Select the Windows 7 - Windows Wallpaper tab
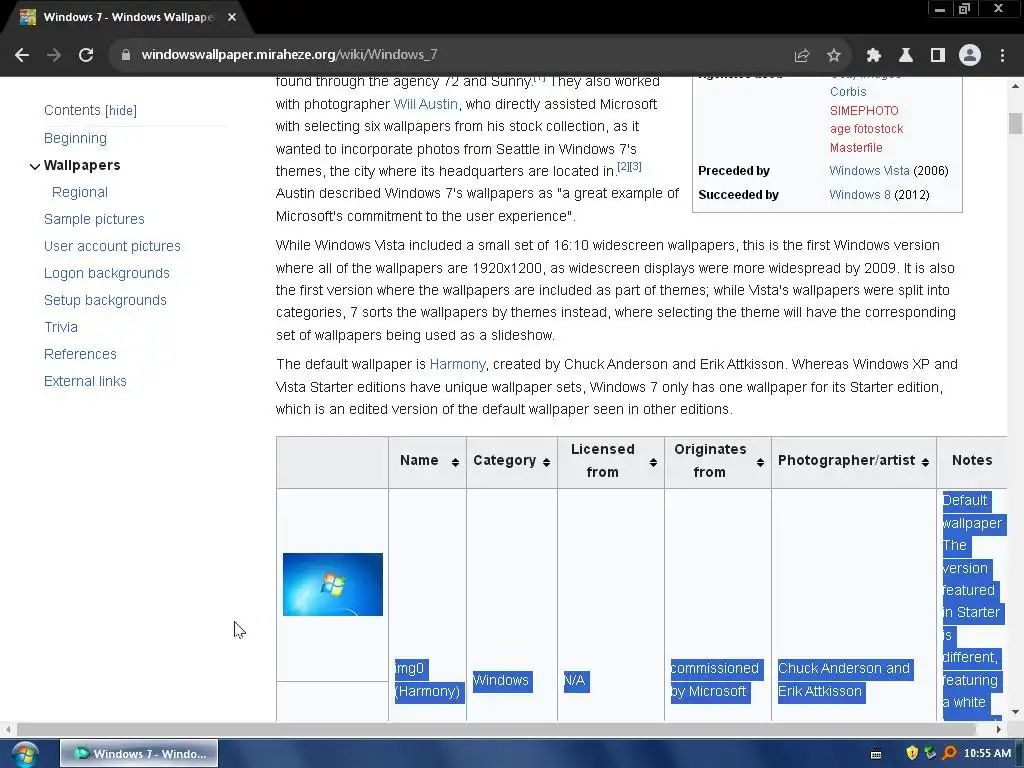The height and width of the screenshot is (768, 1024). [x=127, y=17]
